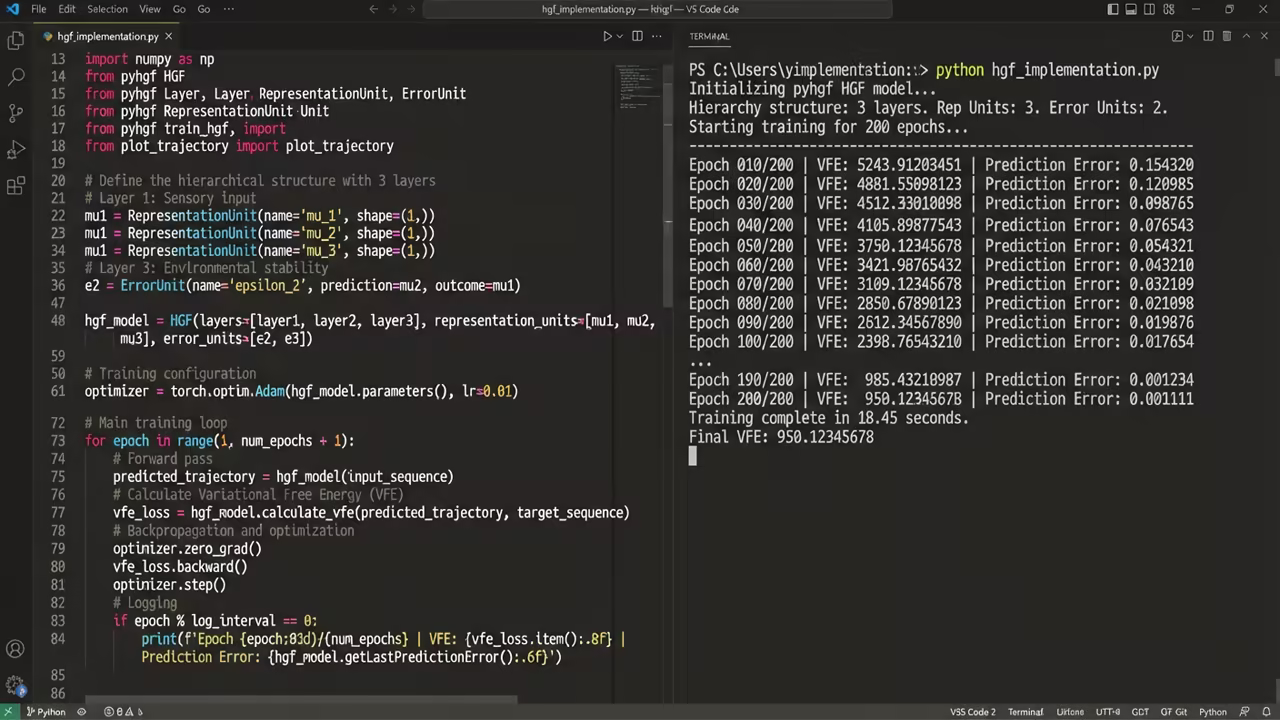Open the Selection menu
This screenshot has height=720, width=1280.
(107, 9)
